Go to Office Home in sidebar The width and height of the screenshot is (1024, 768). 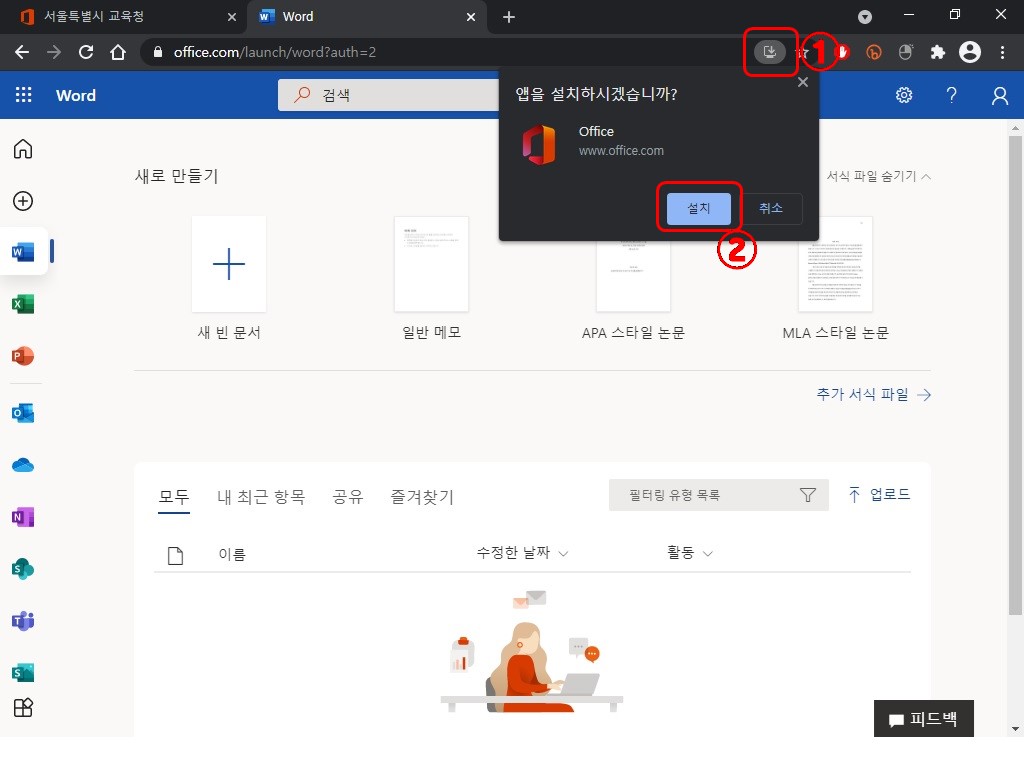point(23,149)
